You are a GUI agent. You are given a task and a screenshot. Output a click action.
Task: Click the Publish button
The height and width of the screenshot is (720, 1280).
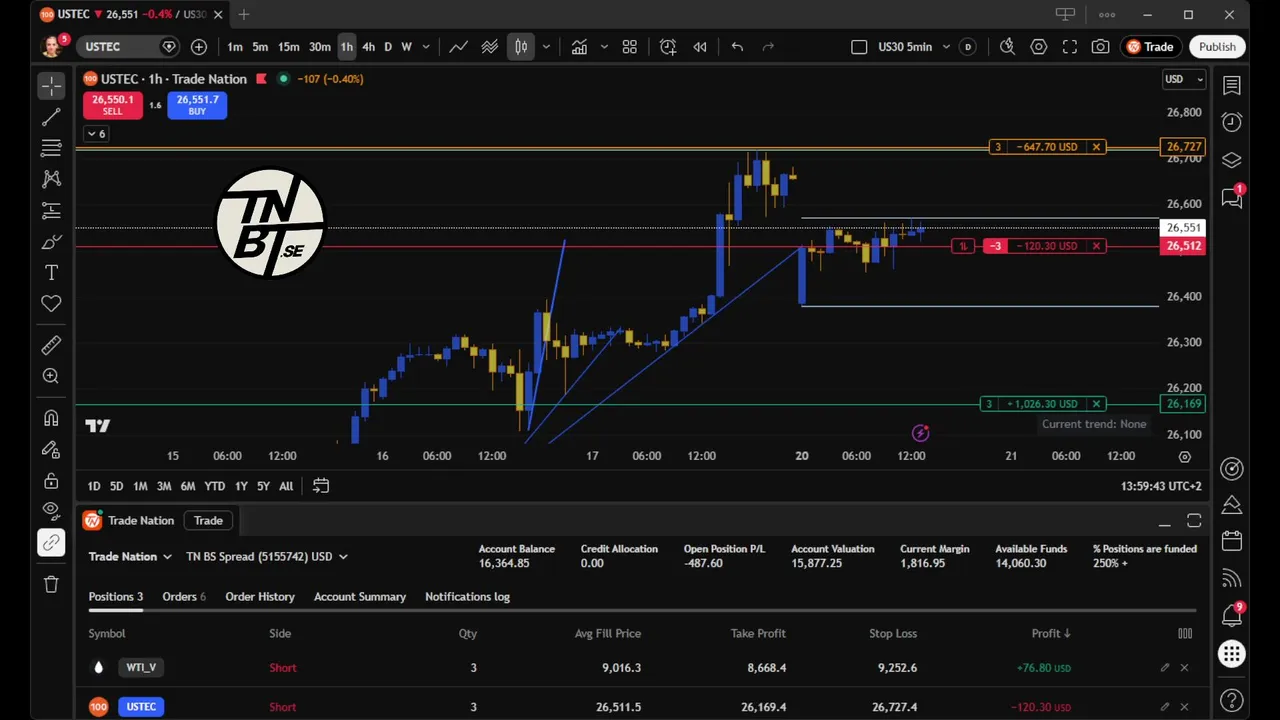coord(1217,47)
